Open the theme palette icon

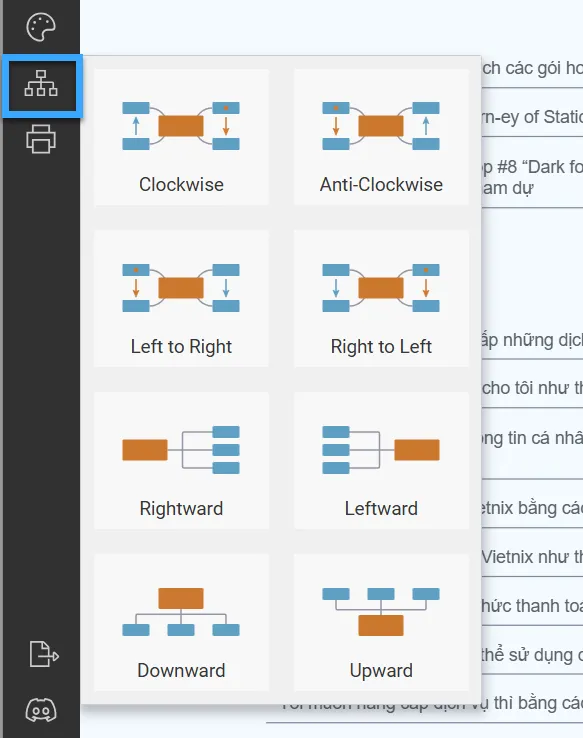(x=41, y=27)
